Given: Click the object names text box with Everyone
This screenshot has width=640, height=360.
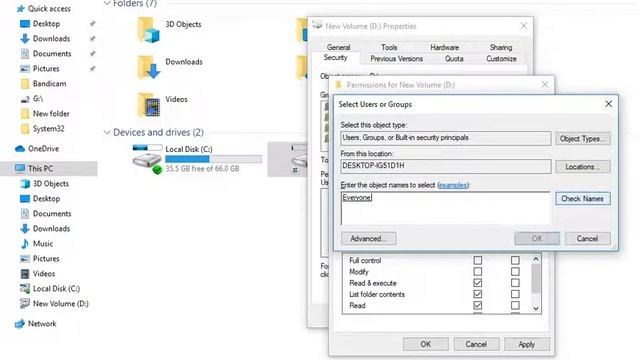Looking at the screenshot, I should (445, 208).
